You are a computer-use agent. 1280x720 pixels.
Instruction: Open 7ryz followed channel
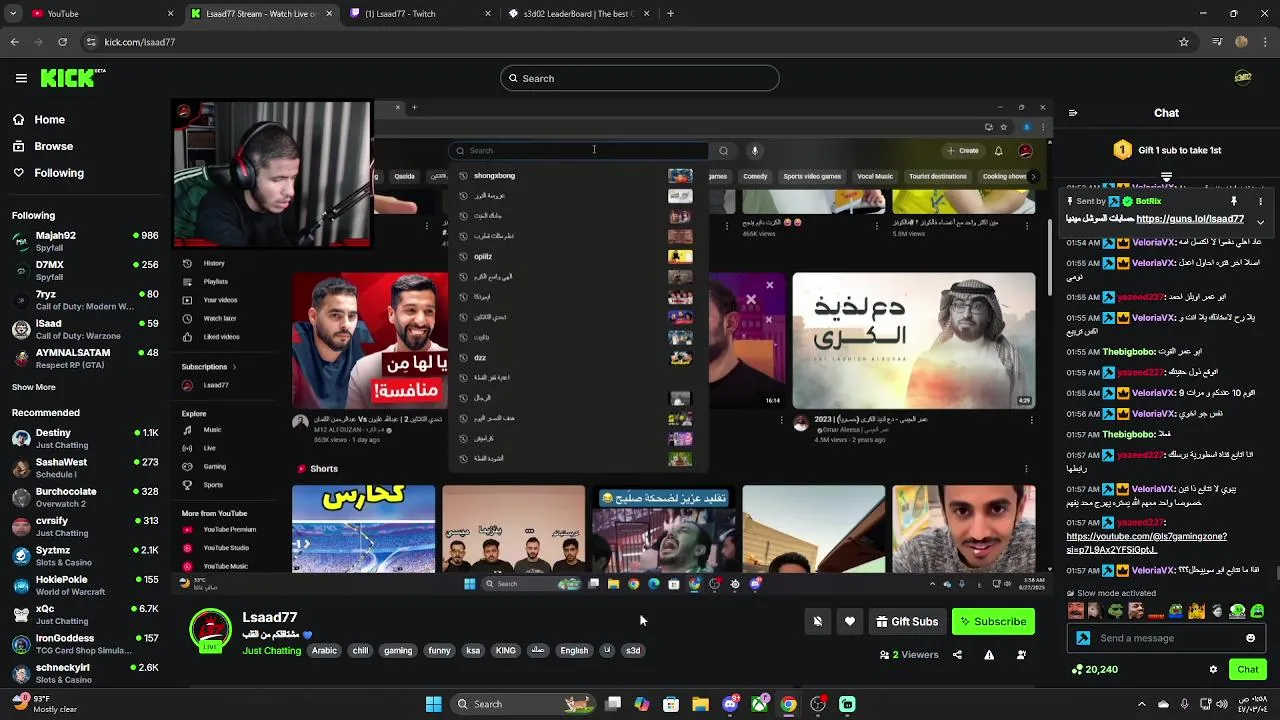[x=84, y=300]
